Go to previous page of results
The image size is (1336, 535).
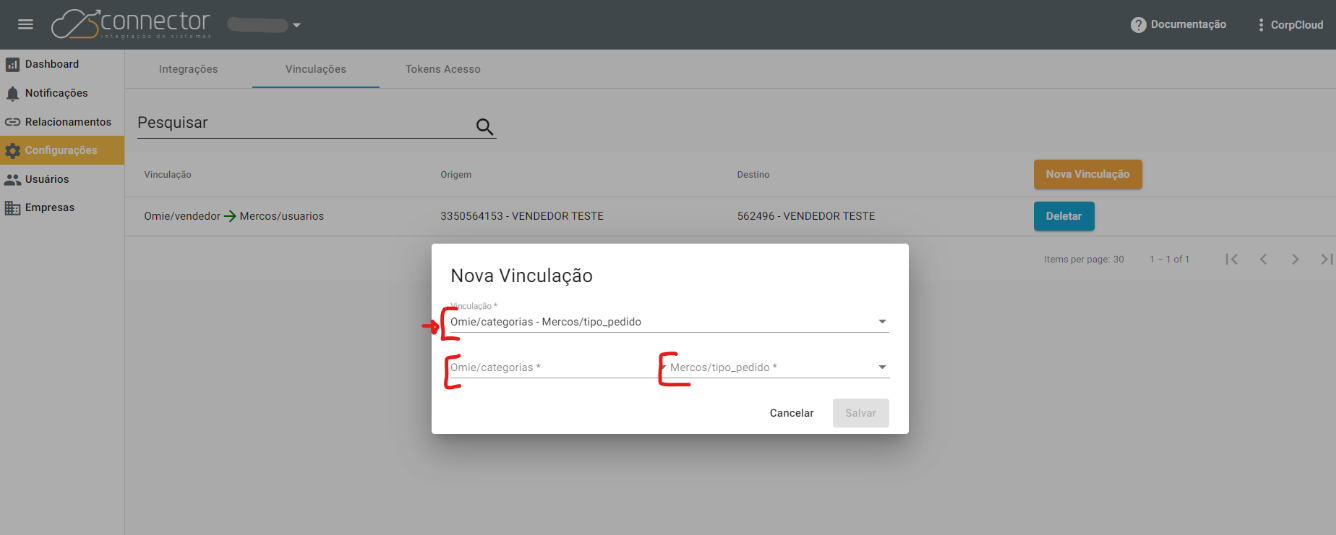pos(1263,259)
